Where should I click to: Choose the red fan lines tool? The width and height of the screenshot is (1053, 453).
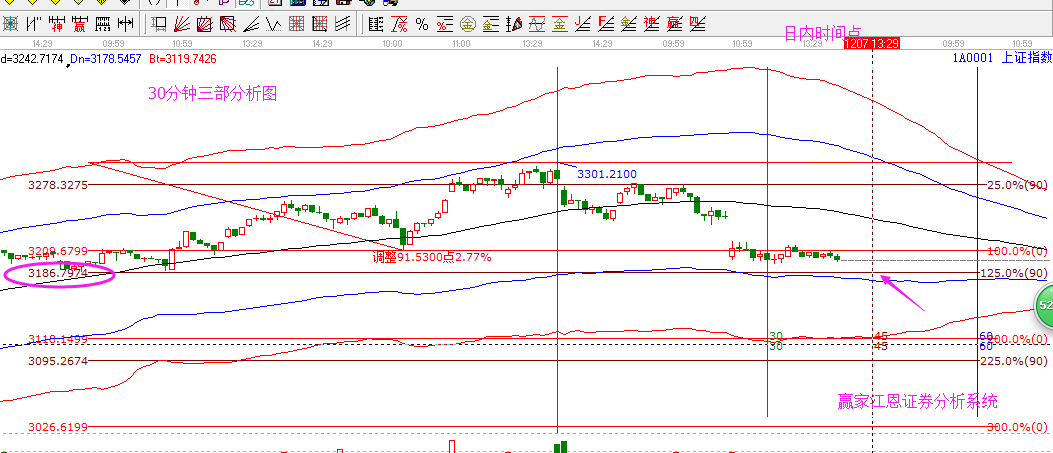point(182,25)
